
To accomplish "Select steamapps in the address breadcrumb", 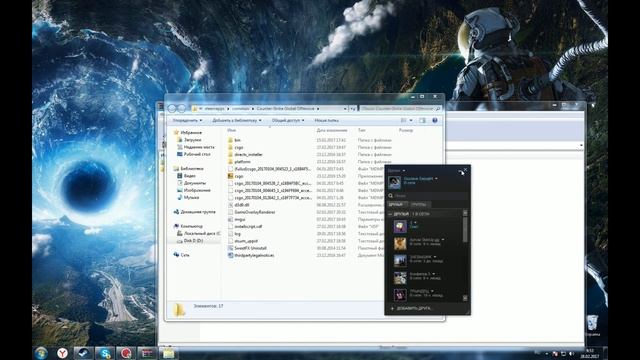I will click(x=215, y=109).
